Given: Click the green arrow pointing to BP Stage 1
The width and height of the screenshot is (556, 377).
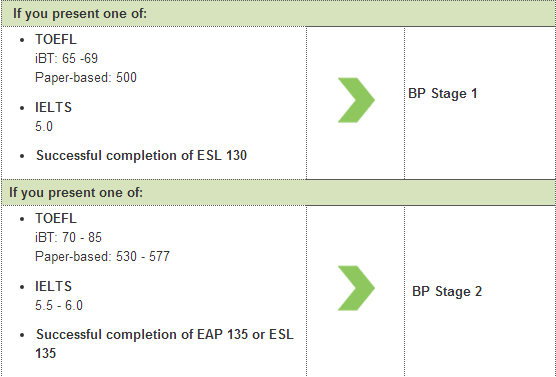Looking at the screenshot, I should click(x=356, y=100).
